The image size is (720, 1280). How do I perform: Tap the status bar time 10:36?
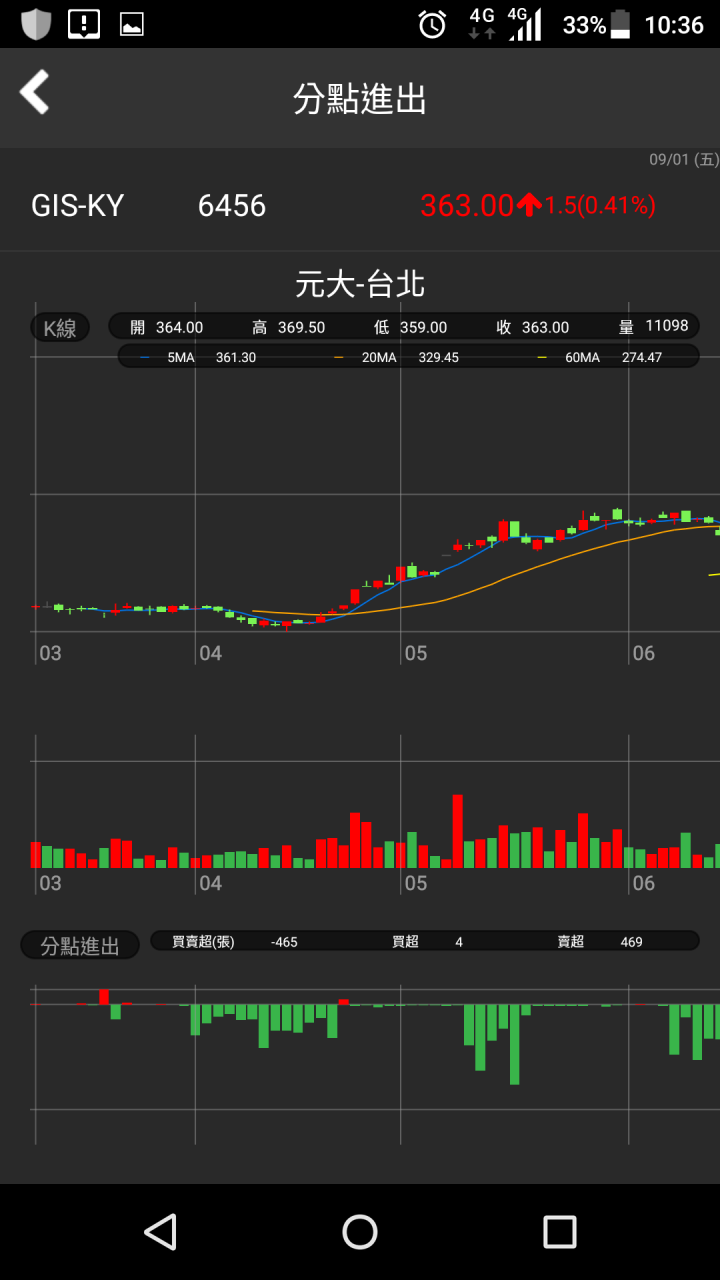[674, 25]
